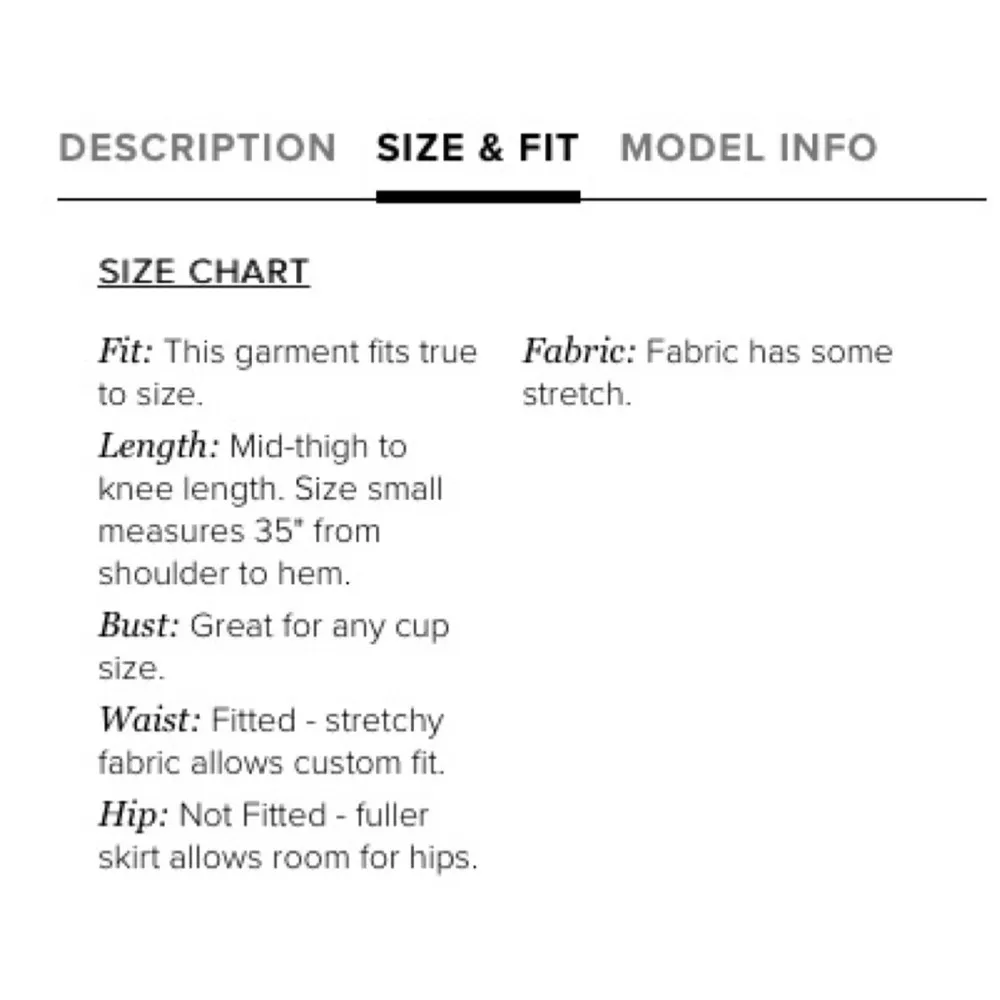The image size is (1000, 1000).
Task: Click the italic "Waist:" label
Action: [149, 720]
